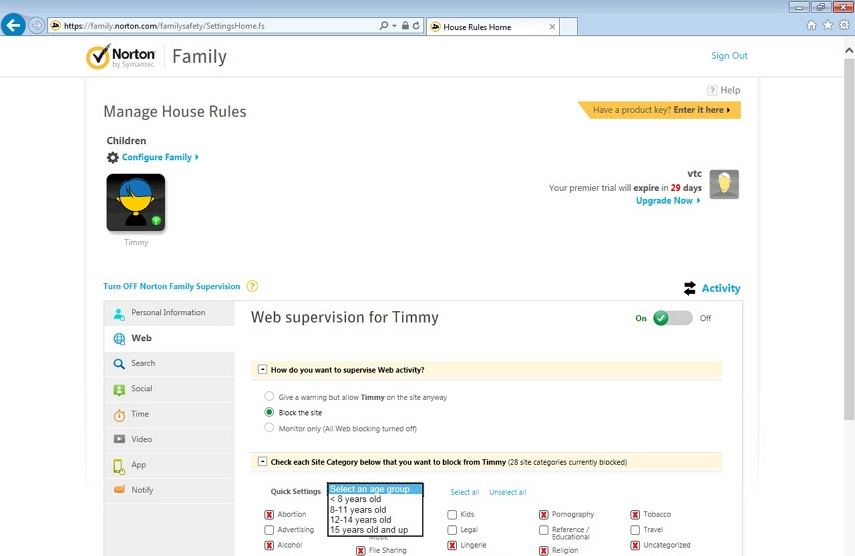Open browser tools gear icon
The width and height of the screenshot is (855, 556).
click(x=844, y=25)
